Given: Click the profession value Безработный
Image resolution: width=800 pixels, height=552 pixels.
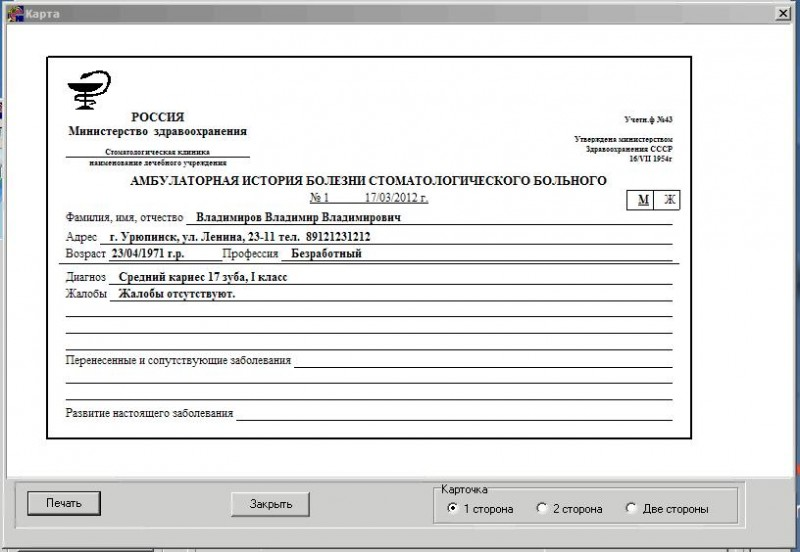Looking at the screenshot, I should coord(320,254).
